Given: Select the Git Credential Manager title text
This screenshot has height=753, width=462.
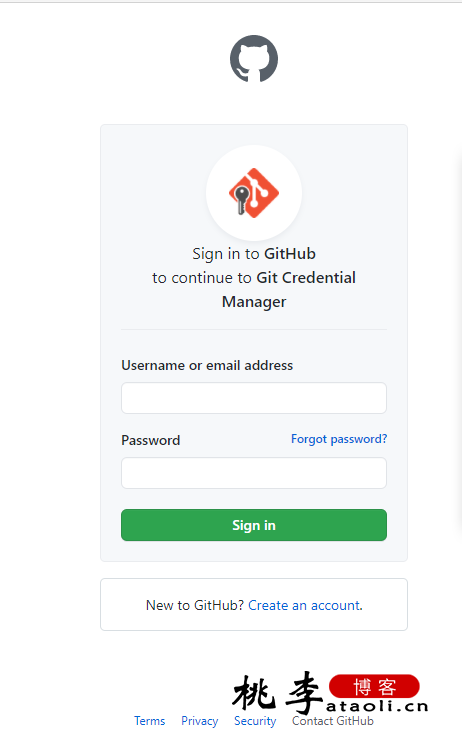Looking at the screenshot, I should click(289, 290).
